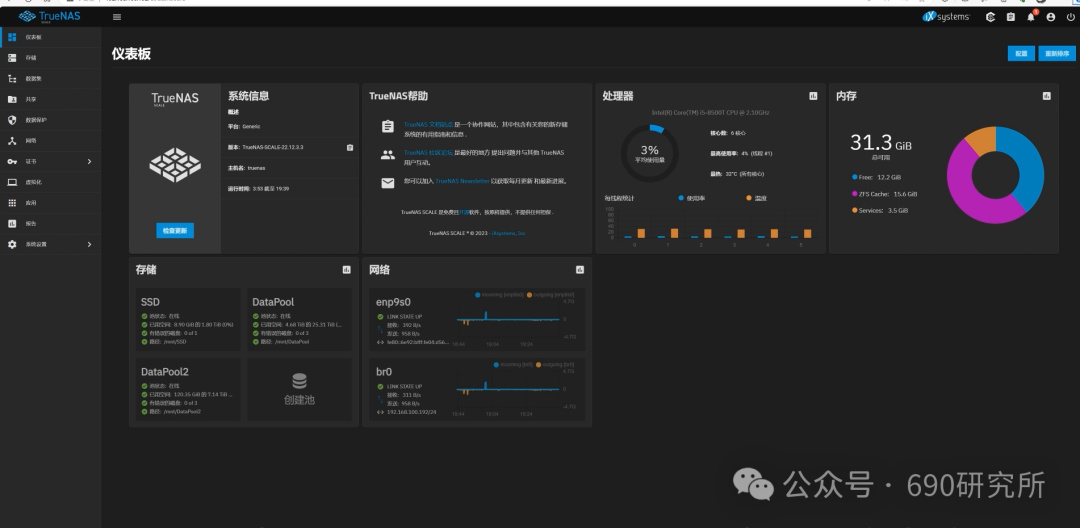The width and height of the screenshot is (1080, 528).
Task: Open the user account icon
Action: click(1050, 17)
